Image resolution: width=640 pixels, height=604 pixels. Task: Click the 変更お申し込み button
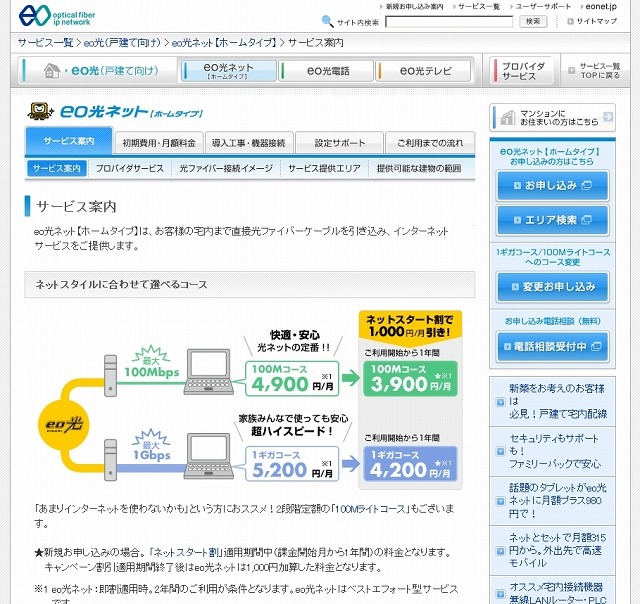(552, 286)
